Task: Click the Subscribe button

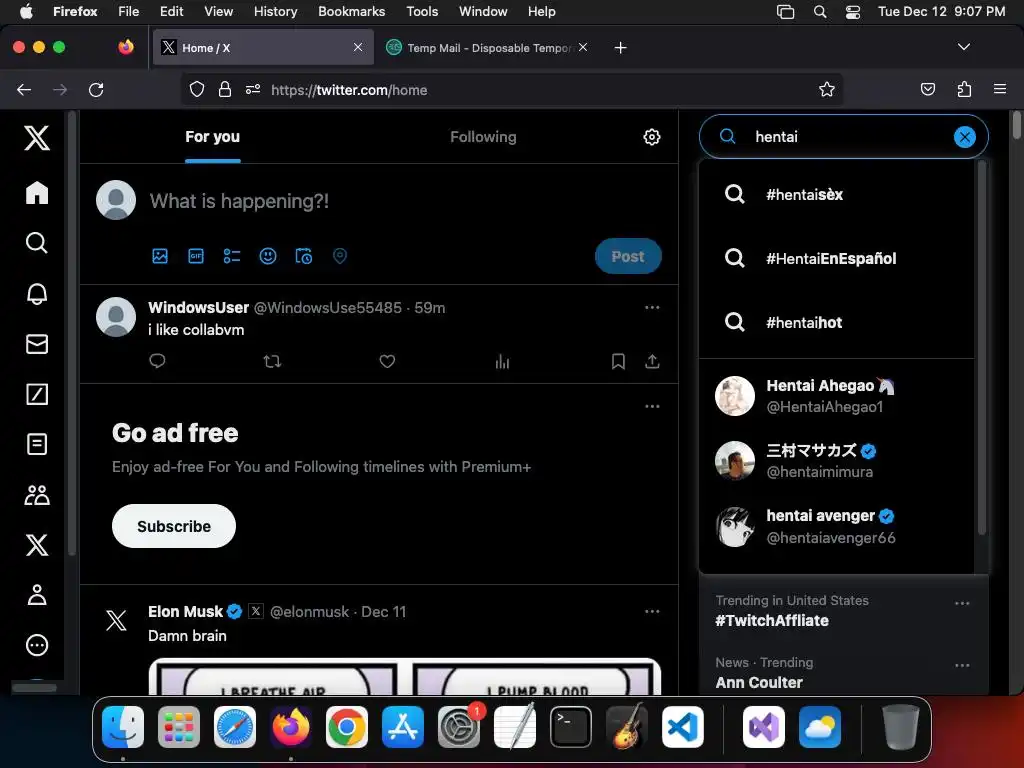Action: click(174, 526)
